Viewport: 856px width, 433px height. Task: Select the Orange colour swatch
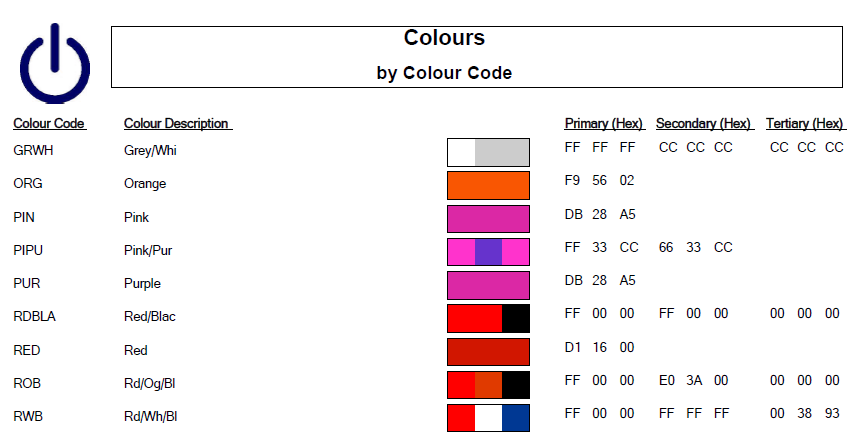click(x=488, y=185)
